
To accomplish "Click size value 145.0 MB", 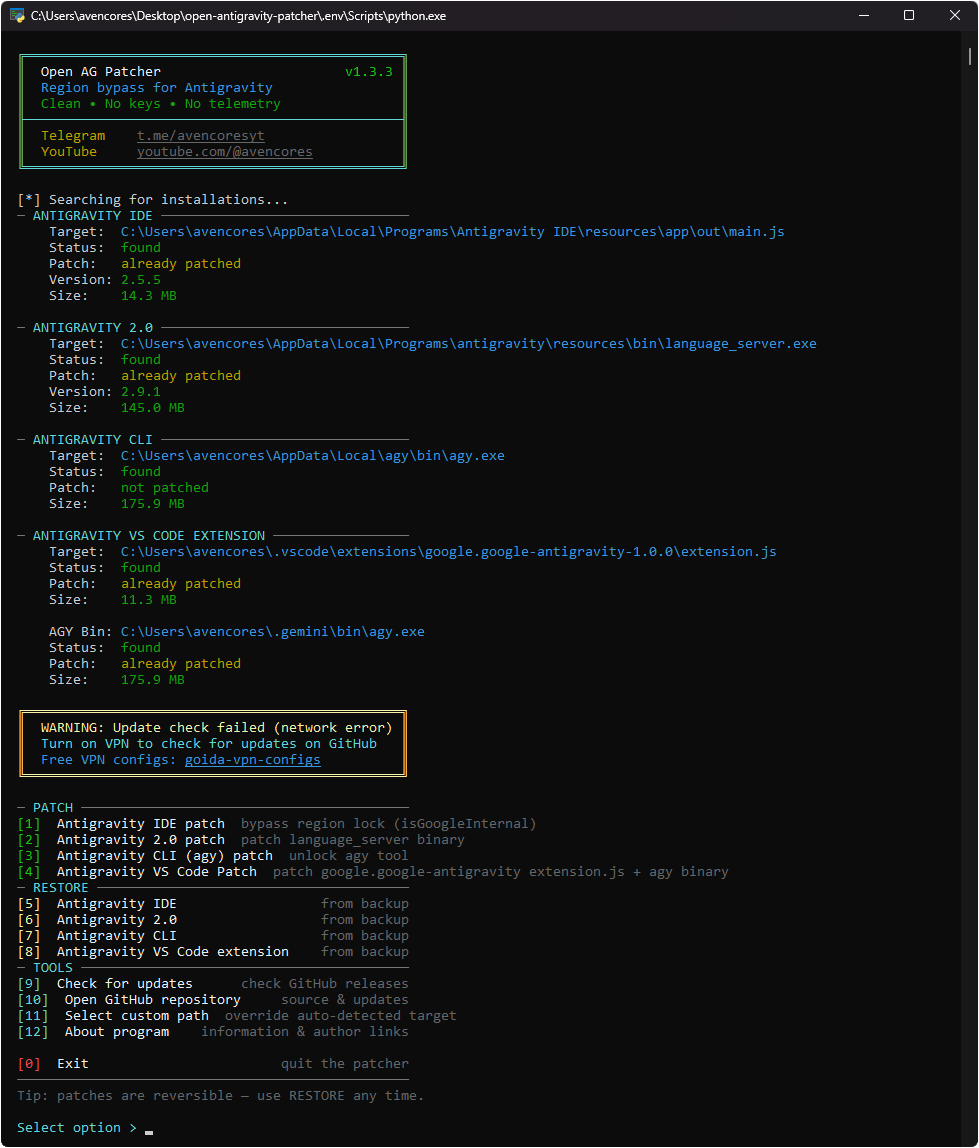I will 152,408.
